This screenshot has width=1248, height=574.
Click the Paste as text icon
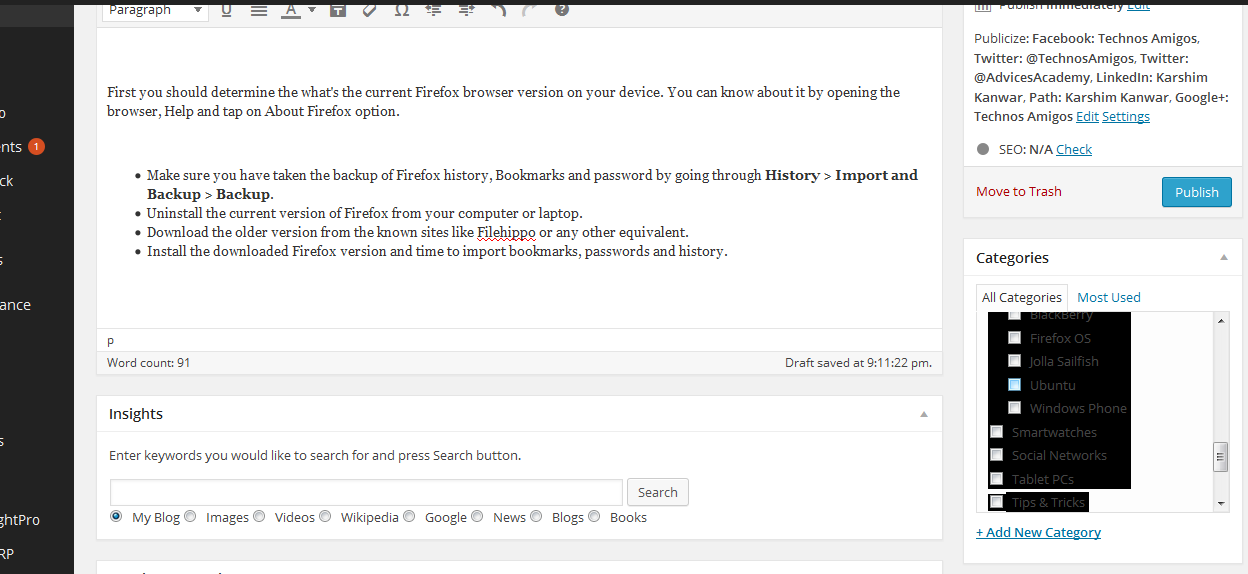click(337, 10)
